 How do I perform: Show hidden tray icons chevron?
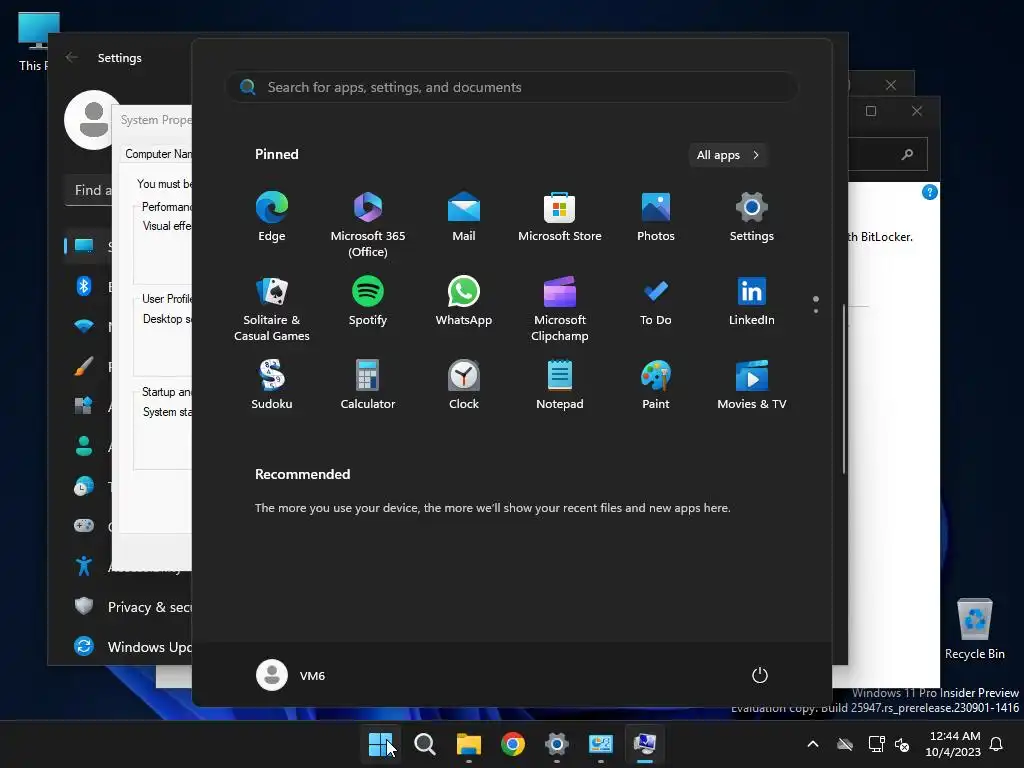coord(813,744)
